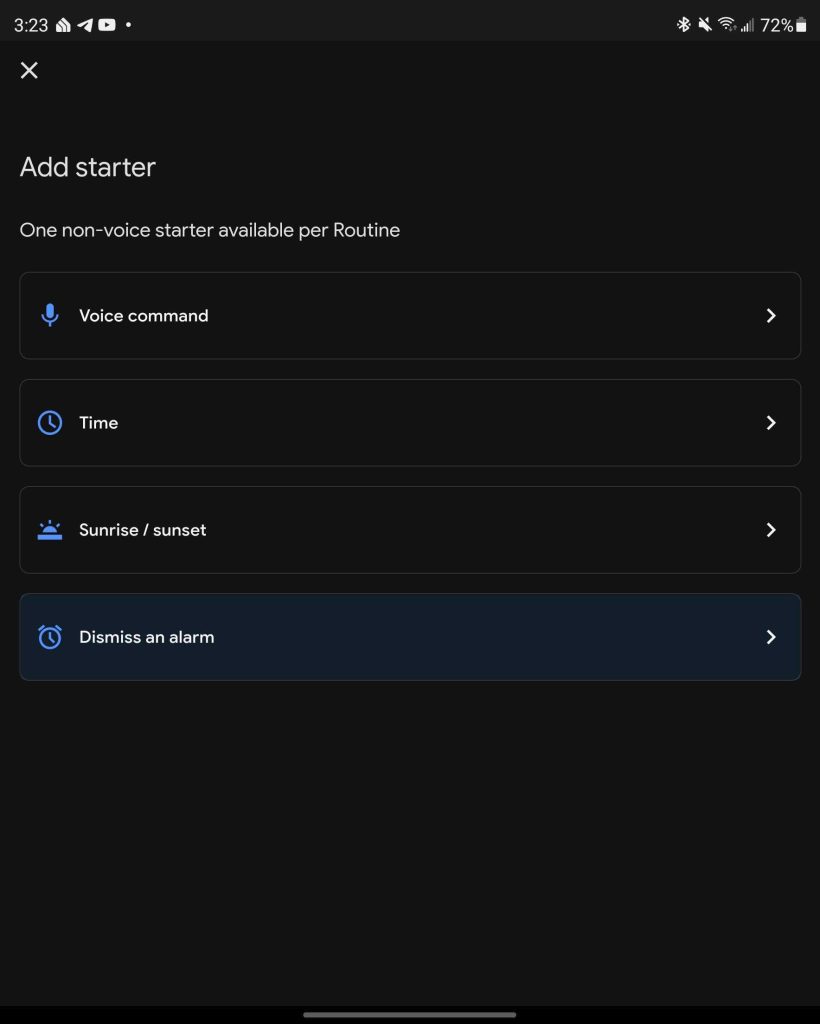This screenshot has height=1024, width=820.
Task: Tap the alarm clock icon
Action: click(x=50, y=637)
